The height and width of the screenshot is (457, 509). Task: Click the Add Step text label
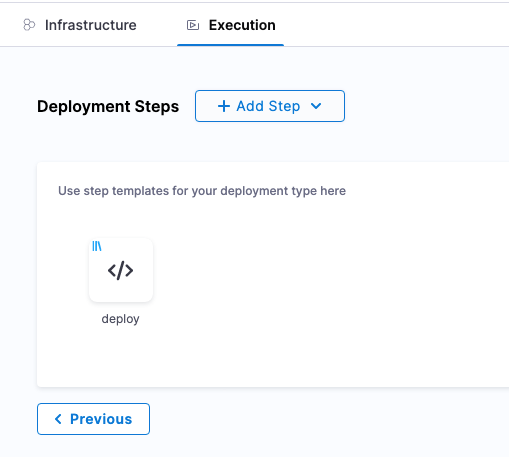pos(268,106)
